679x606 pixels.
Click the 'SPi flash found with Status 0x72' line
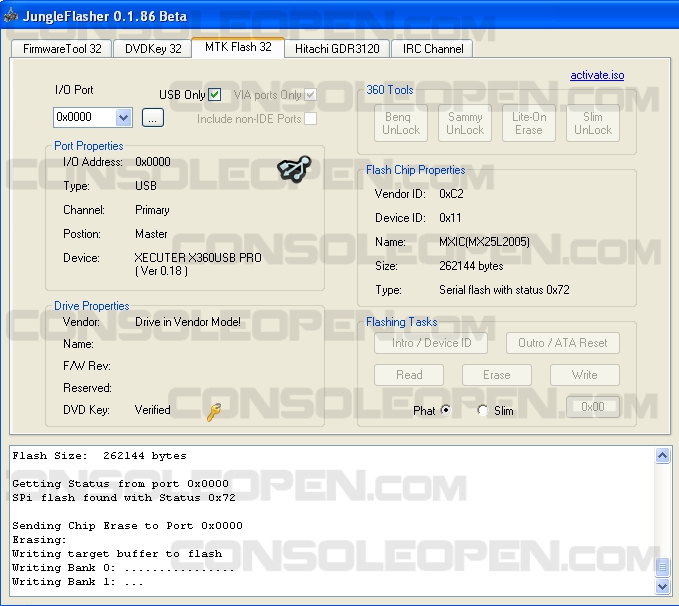pyautogui.click(x=124, y=498)
